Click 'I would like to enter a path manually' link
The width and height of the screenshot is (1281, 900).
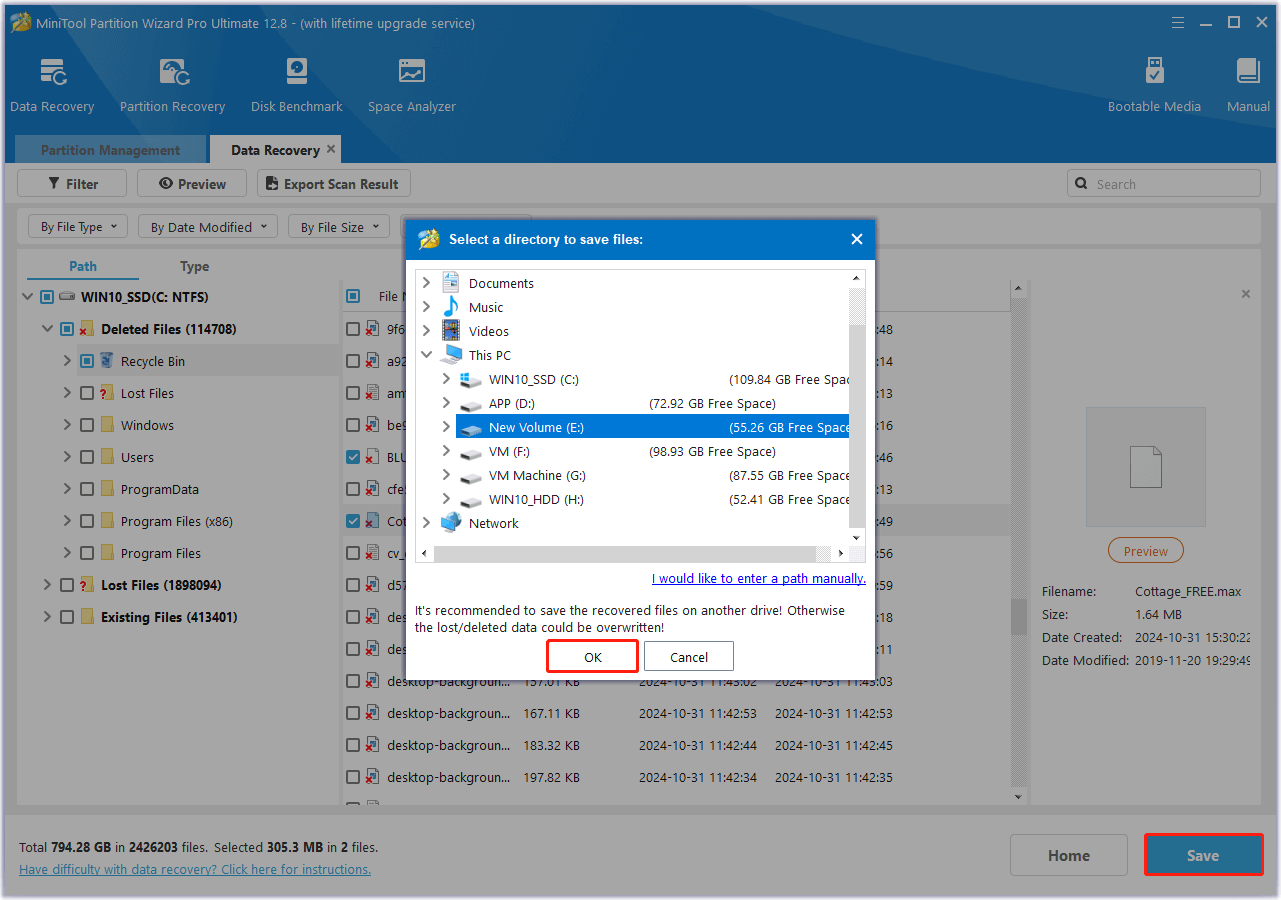(x=758, y=578)
